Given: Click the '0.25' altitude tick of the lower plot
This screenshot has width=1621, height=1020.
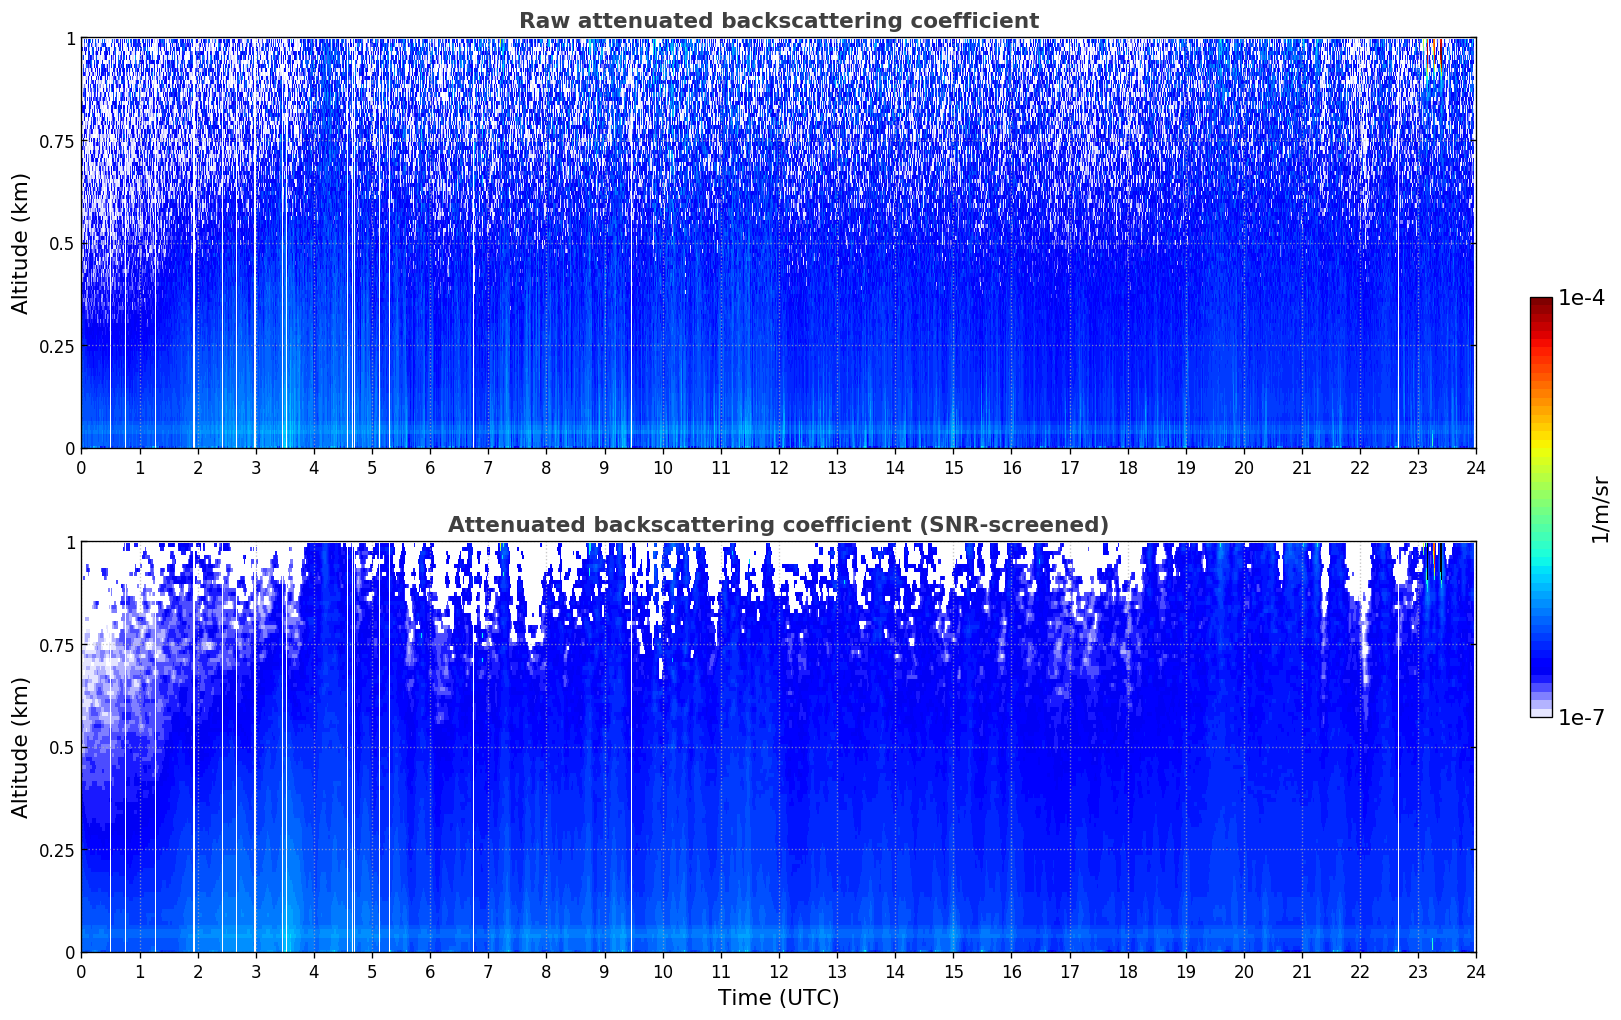Looking at the screenshot, I should point(57,851).
